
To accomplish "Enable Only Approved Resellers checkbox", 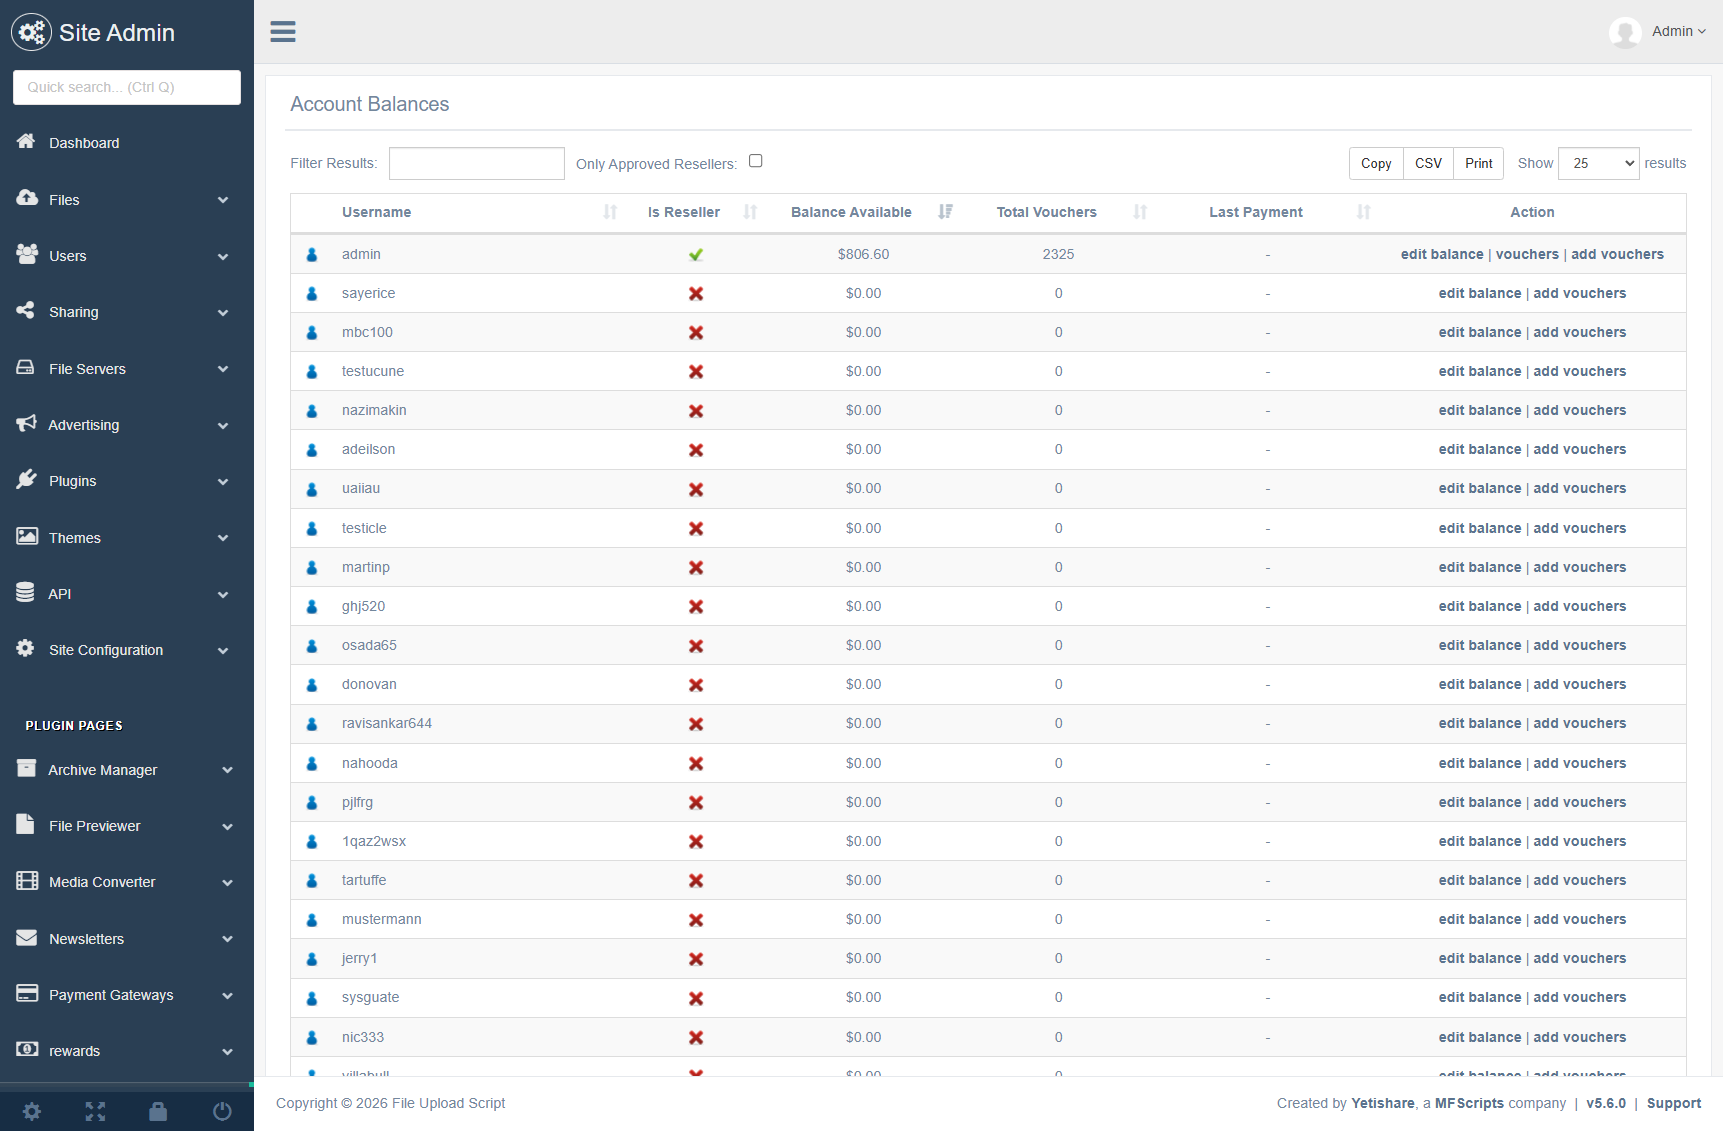I will [756, 161].
